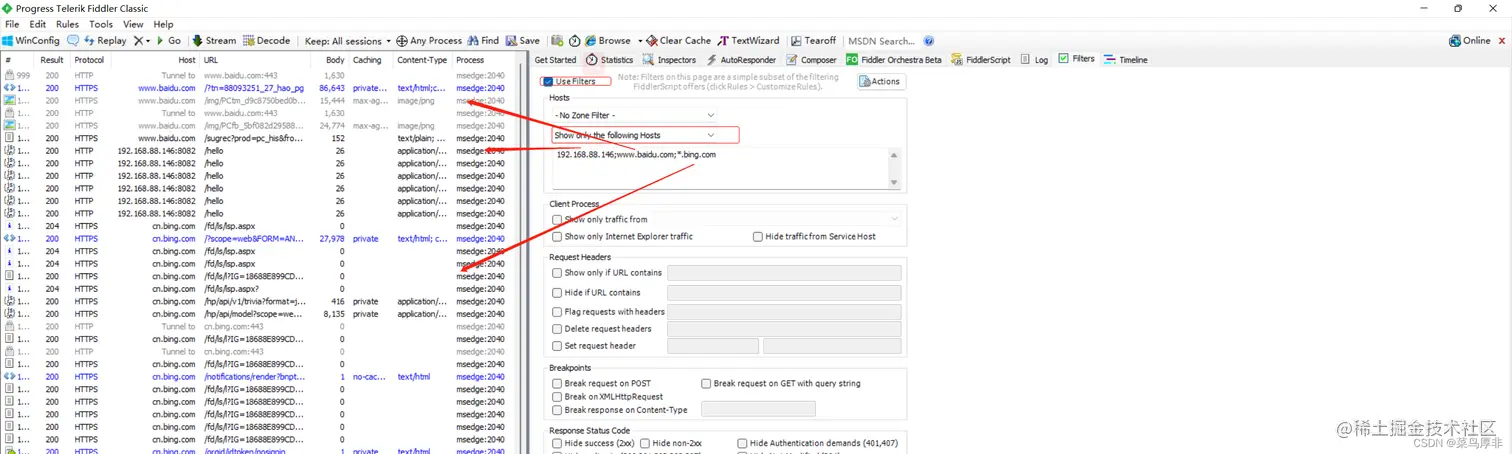Click the MSDN help question icon
Viewport: 1512px width, 454px height.
click(x=929, y=41)
